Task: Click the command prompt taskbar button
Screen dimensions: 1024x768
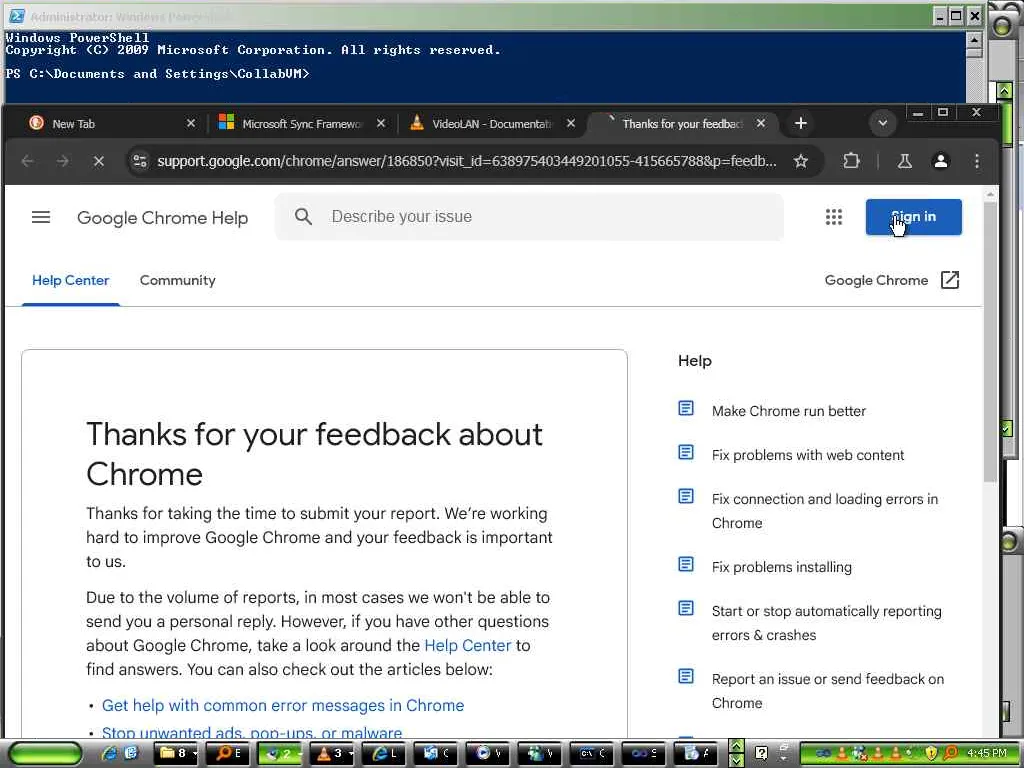Action: (592, 754)
